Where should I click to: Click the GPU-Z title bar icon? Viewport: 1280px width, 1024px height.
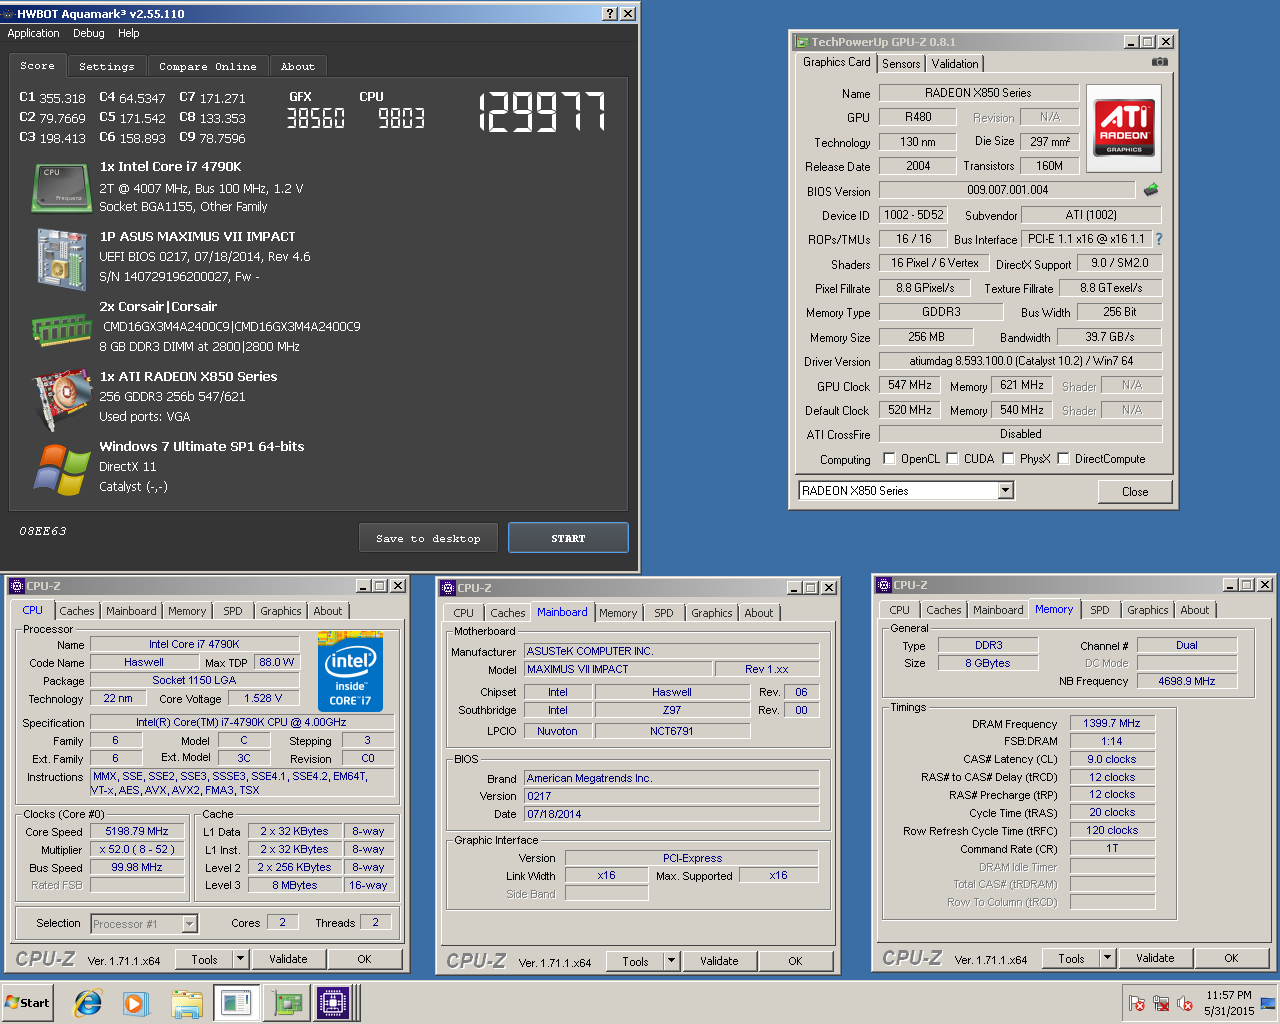802,42
